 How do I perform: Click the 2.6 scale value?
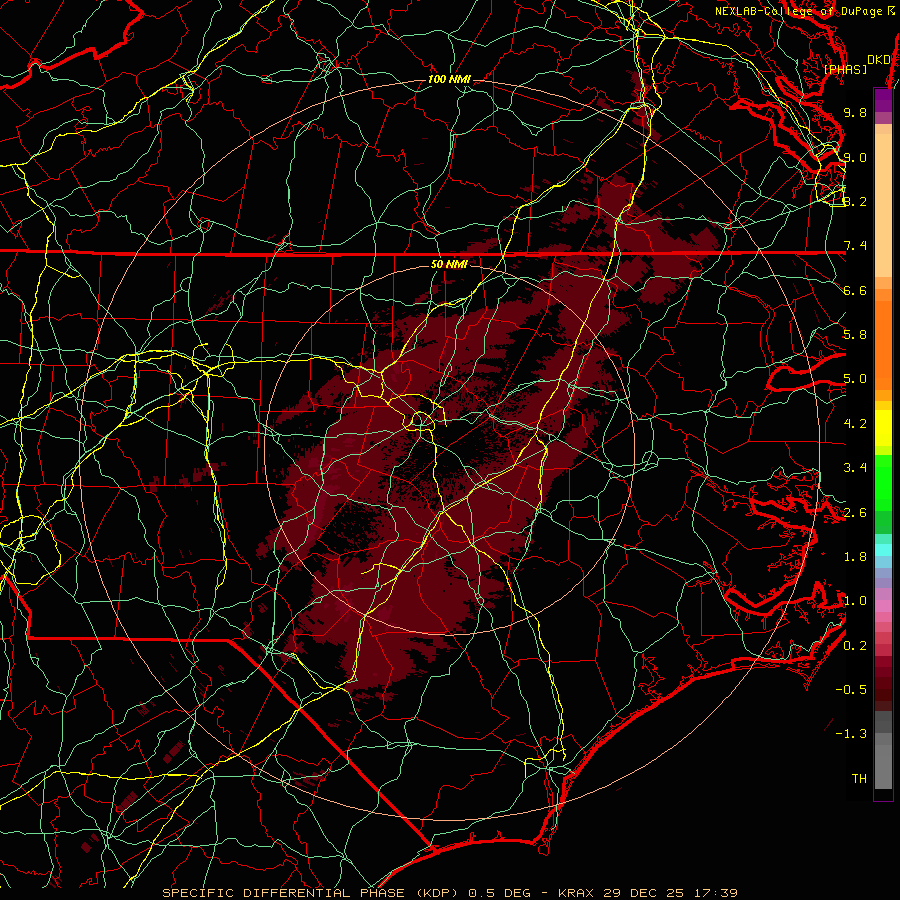(855, 513)
